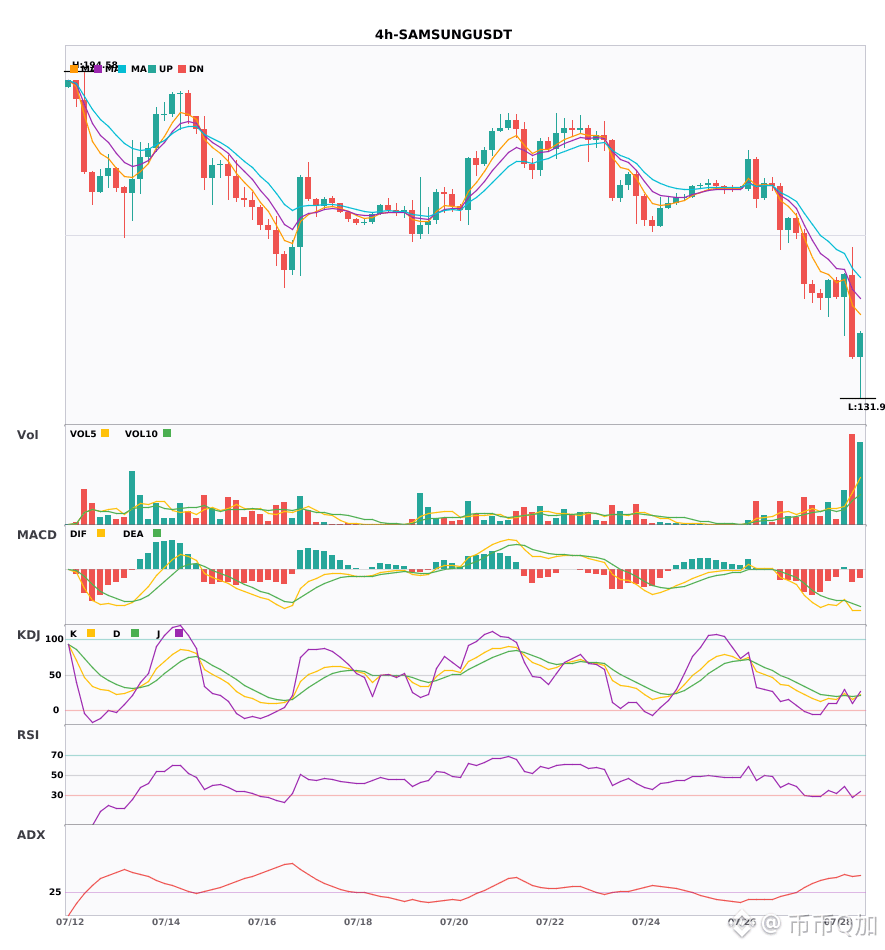This screenshot has height=950, width=885.
Task: Click the 4h-SAMSUNGUSDT chart title
Action: tap(443, 35)
